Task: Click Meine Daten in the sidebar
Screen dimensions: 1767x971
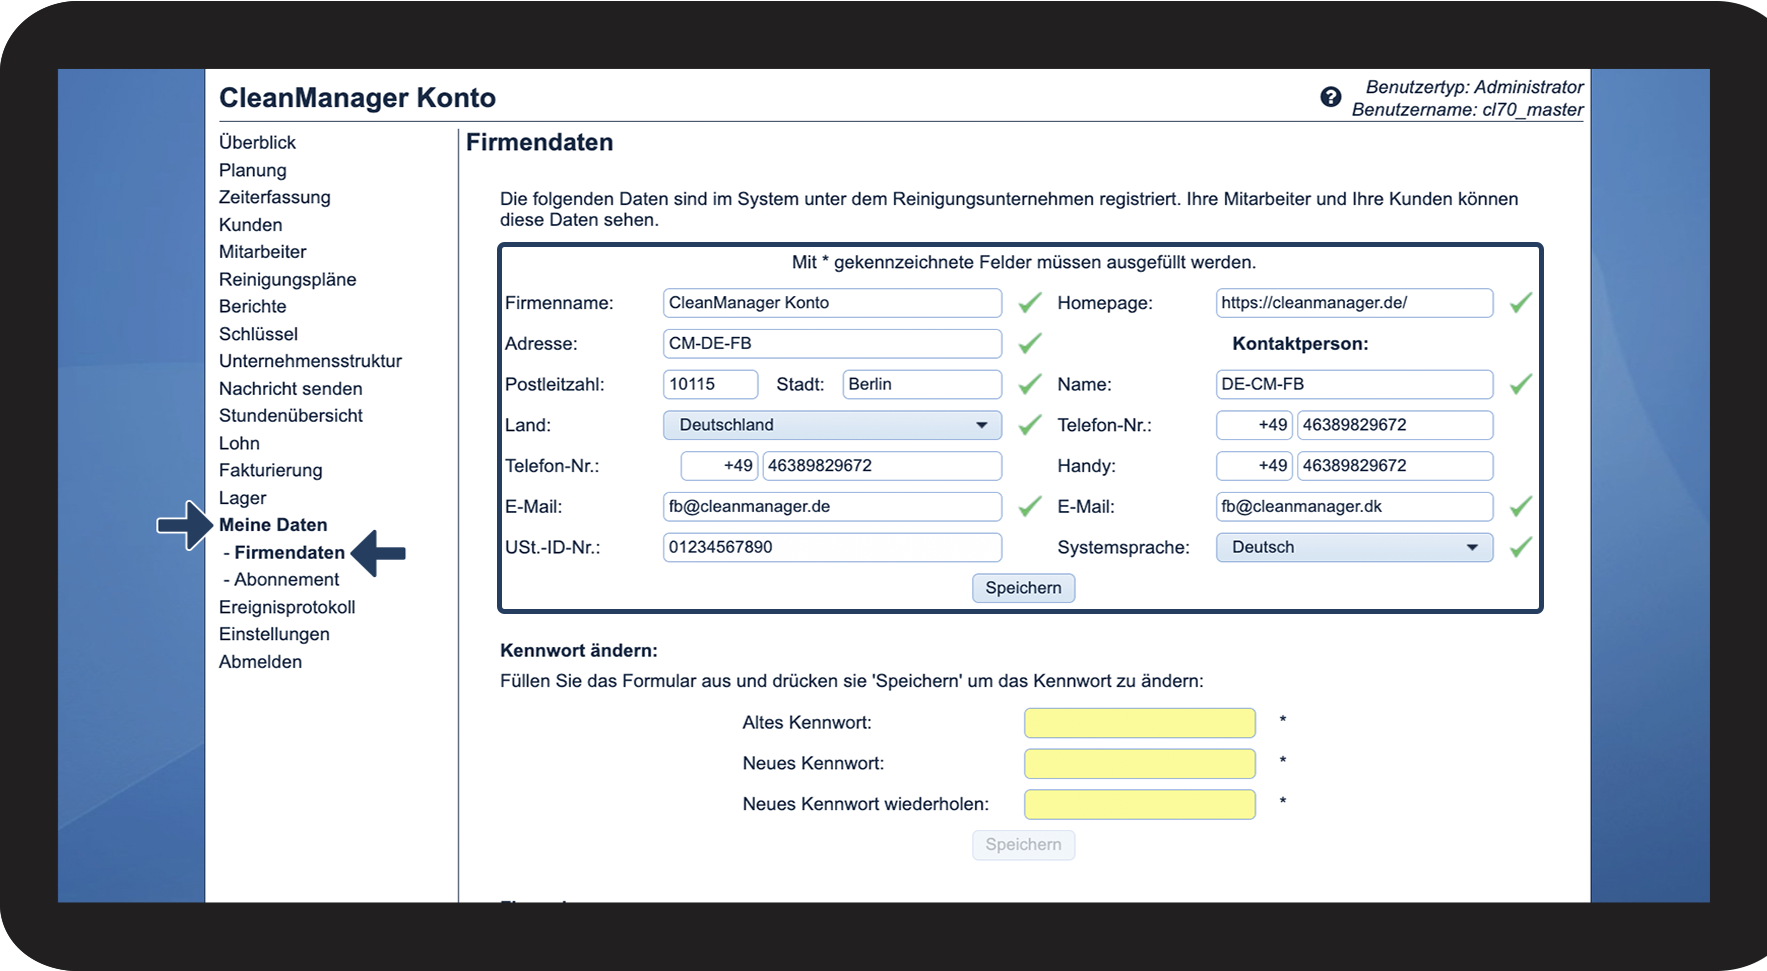Action: [273, 525]
